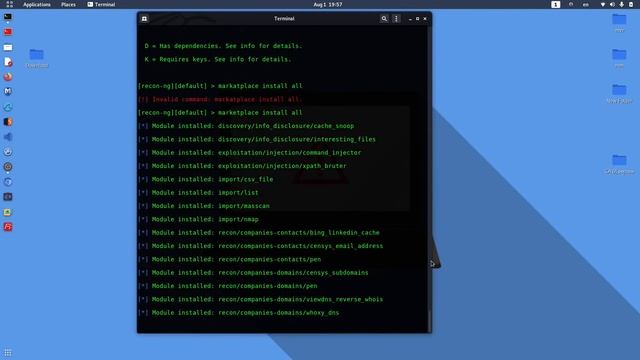Viewport: 640px width, 360px height.
Task: Launch the dark screenshot camera icon in dock
Action: 8,197
